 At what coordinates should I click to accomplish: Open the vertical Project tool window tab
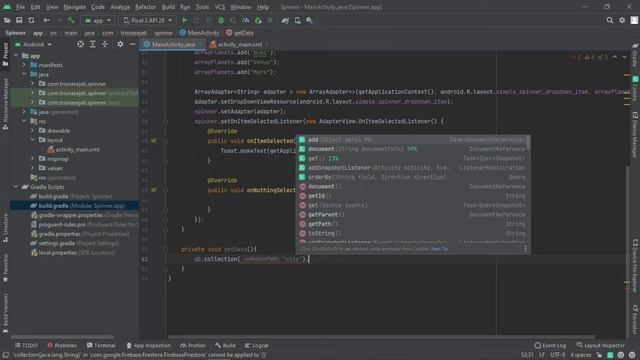(x=5, y=54)
